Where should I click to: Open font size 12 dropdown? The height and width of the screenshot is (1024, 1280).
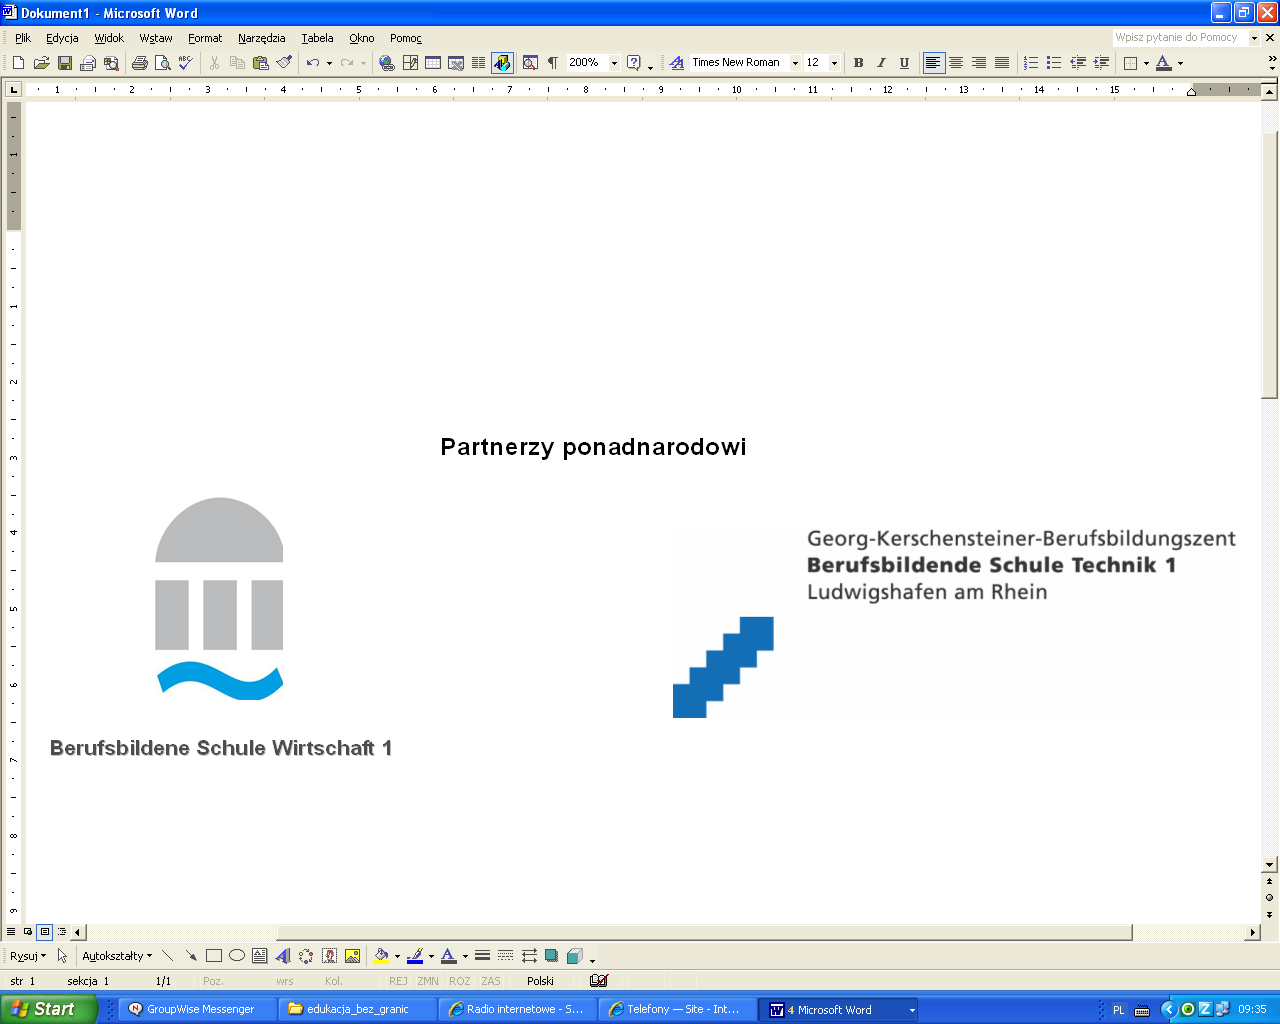pyautogui.click(x=834, y=63)
